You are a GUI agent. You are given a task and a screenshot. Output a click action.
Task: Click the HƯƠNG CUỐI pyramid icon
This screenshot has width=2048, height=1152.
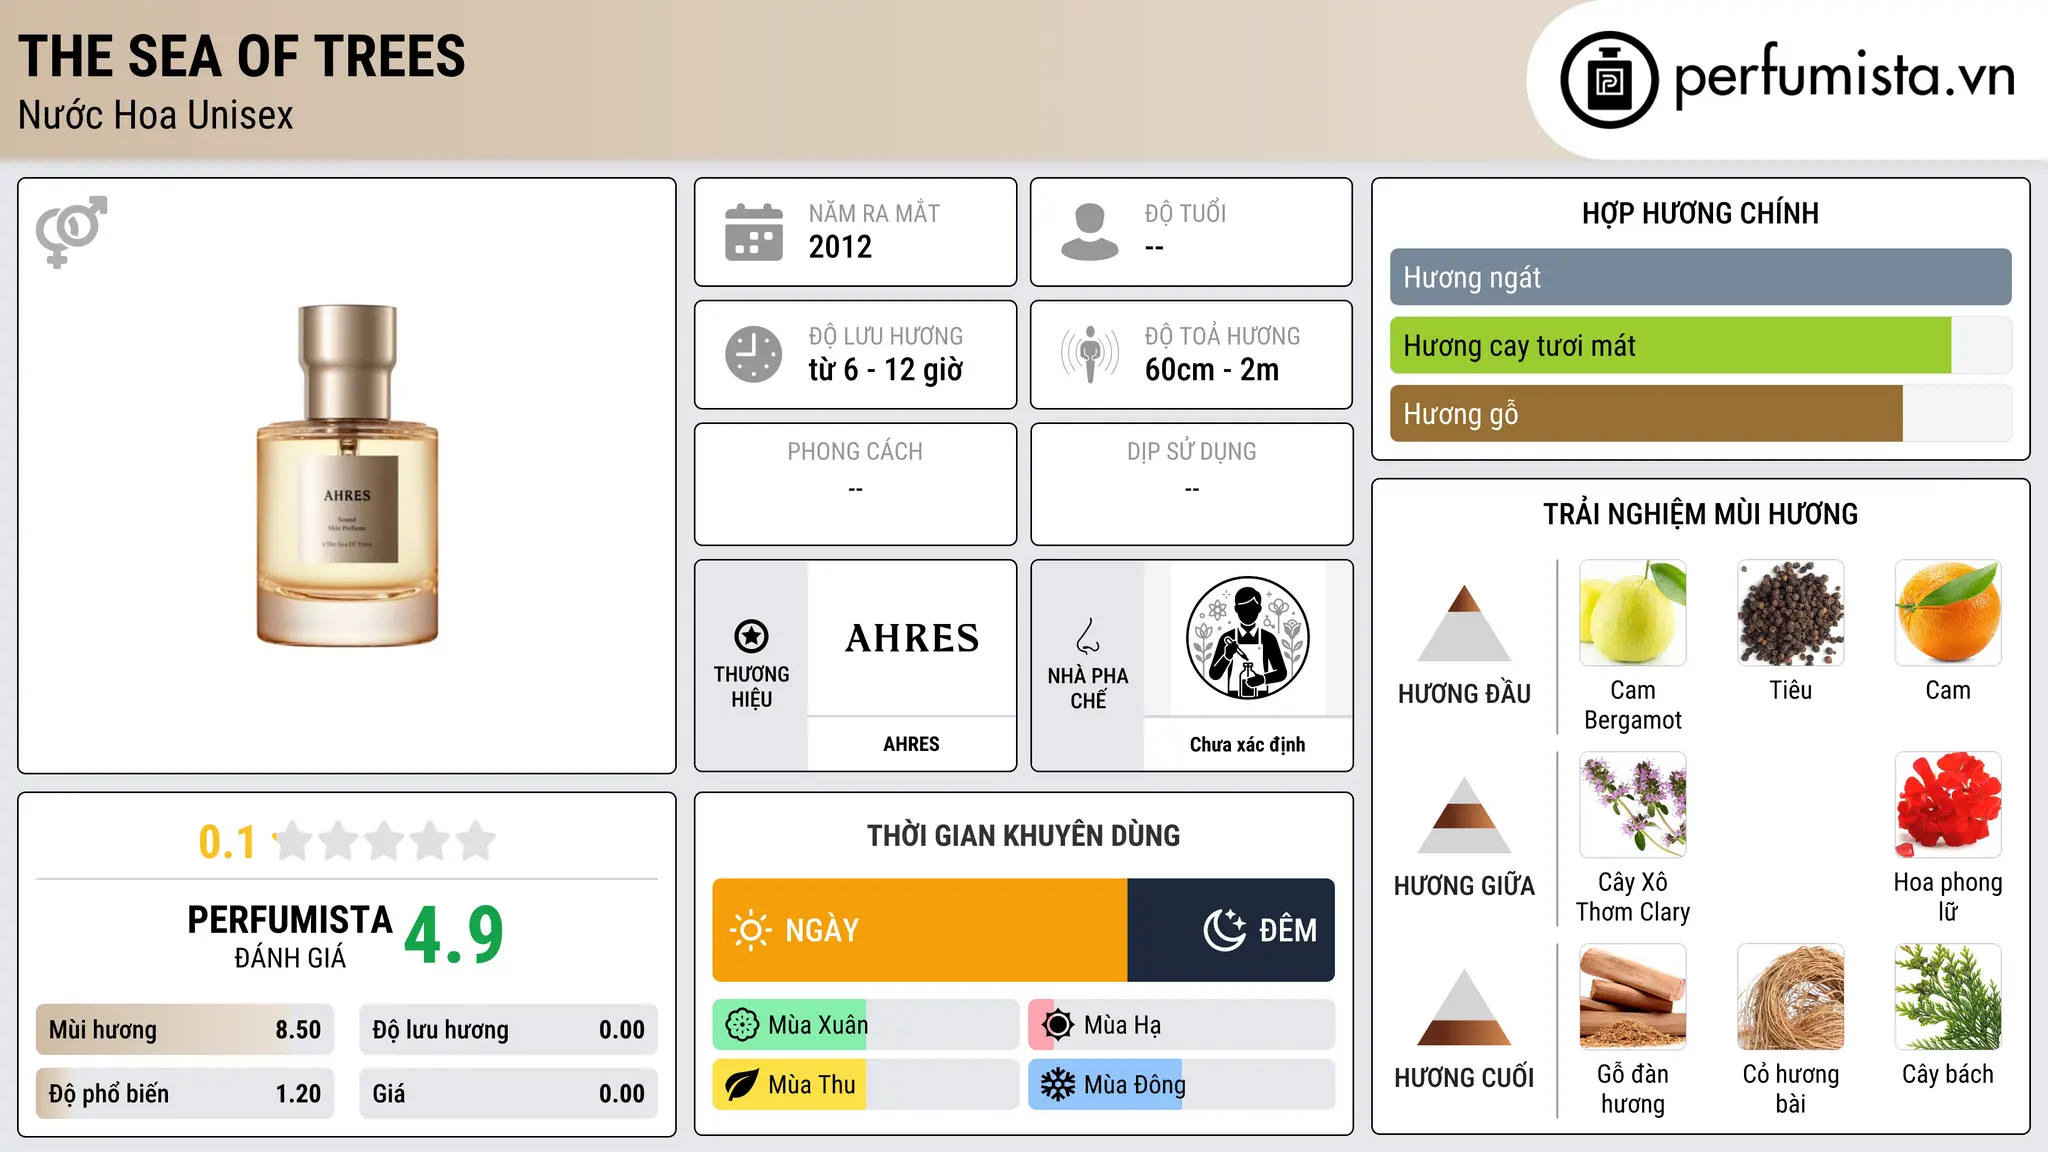[x=1464, y=1007]
